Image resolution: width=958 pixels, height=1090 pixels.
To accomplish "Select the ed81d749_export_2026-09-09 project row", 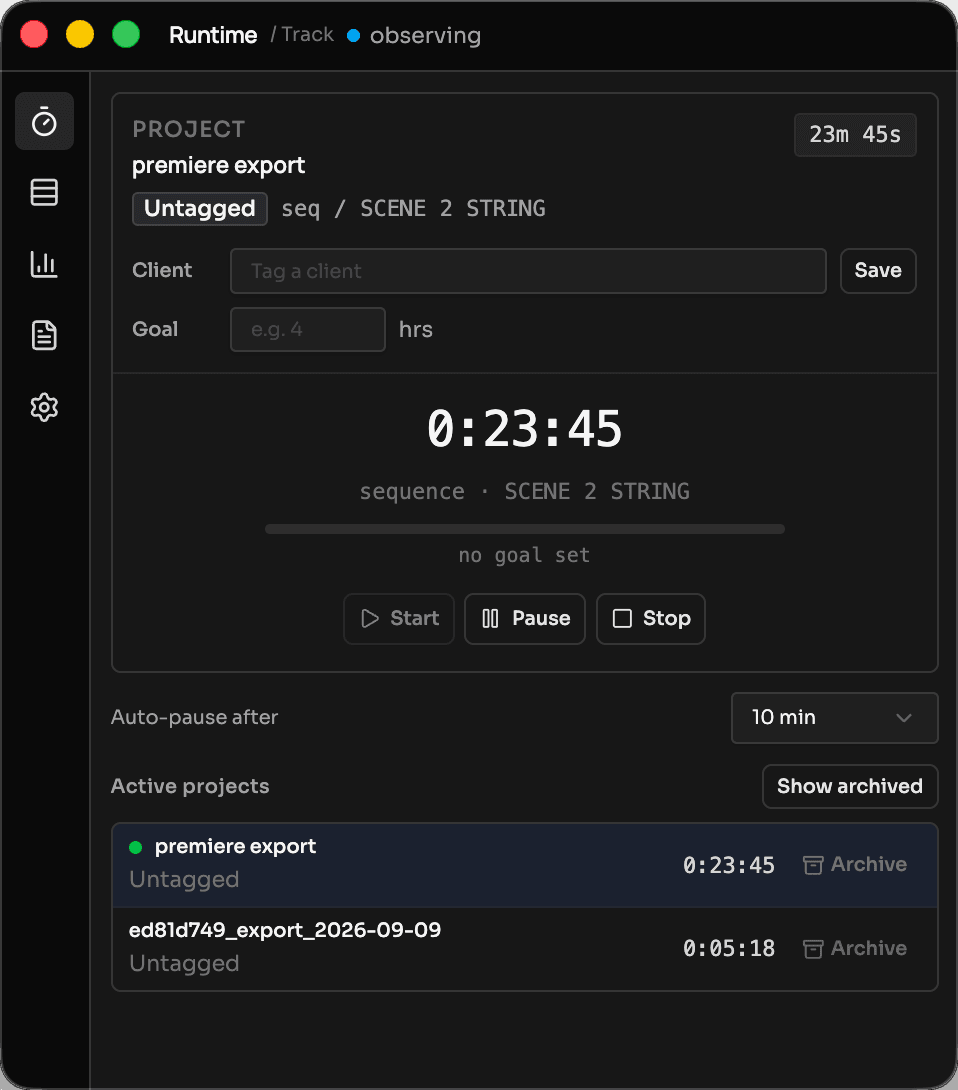I will click(x=525, y=949).
